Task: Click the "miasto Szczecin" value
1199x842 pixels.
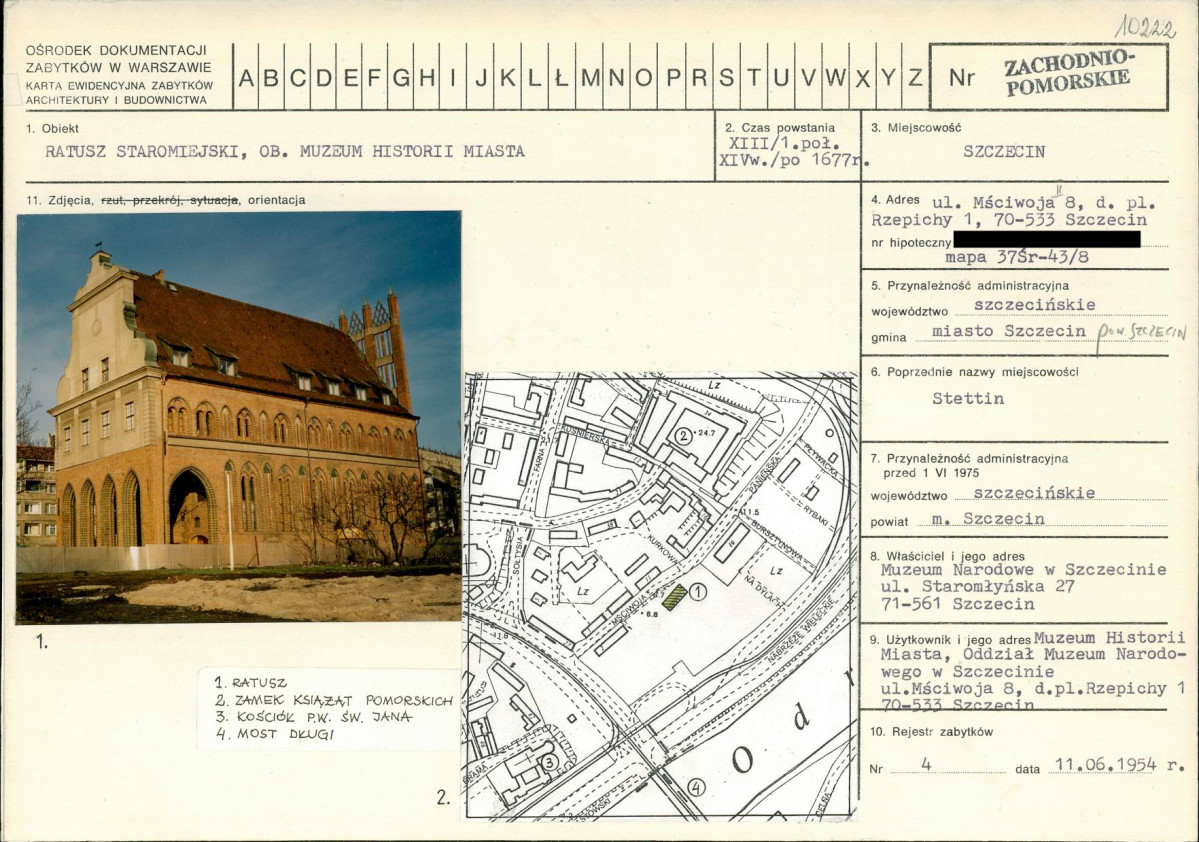Action: 1009,331
